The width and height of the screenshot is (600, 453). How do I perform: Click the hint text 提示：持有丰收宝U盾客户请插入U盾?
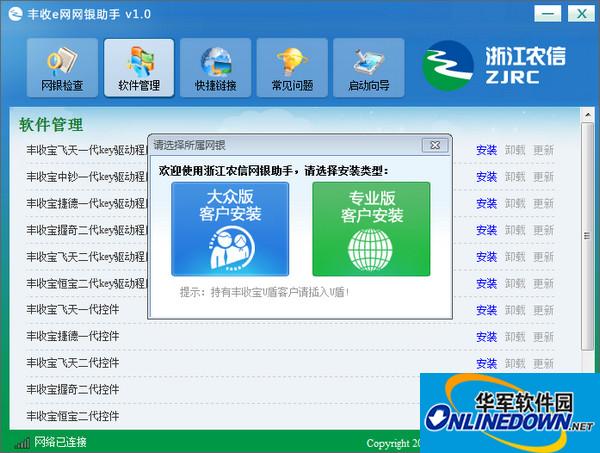264,293
